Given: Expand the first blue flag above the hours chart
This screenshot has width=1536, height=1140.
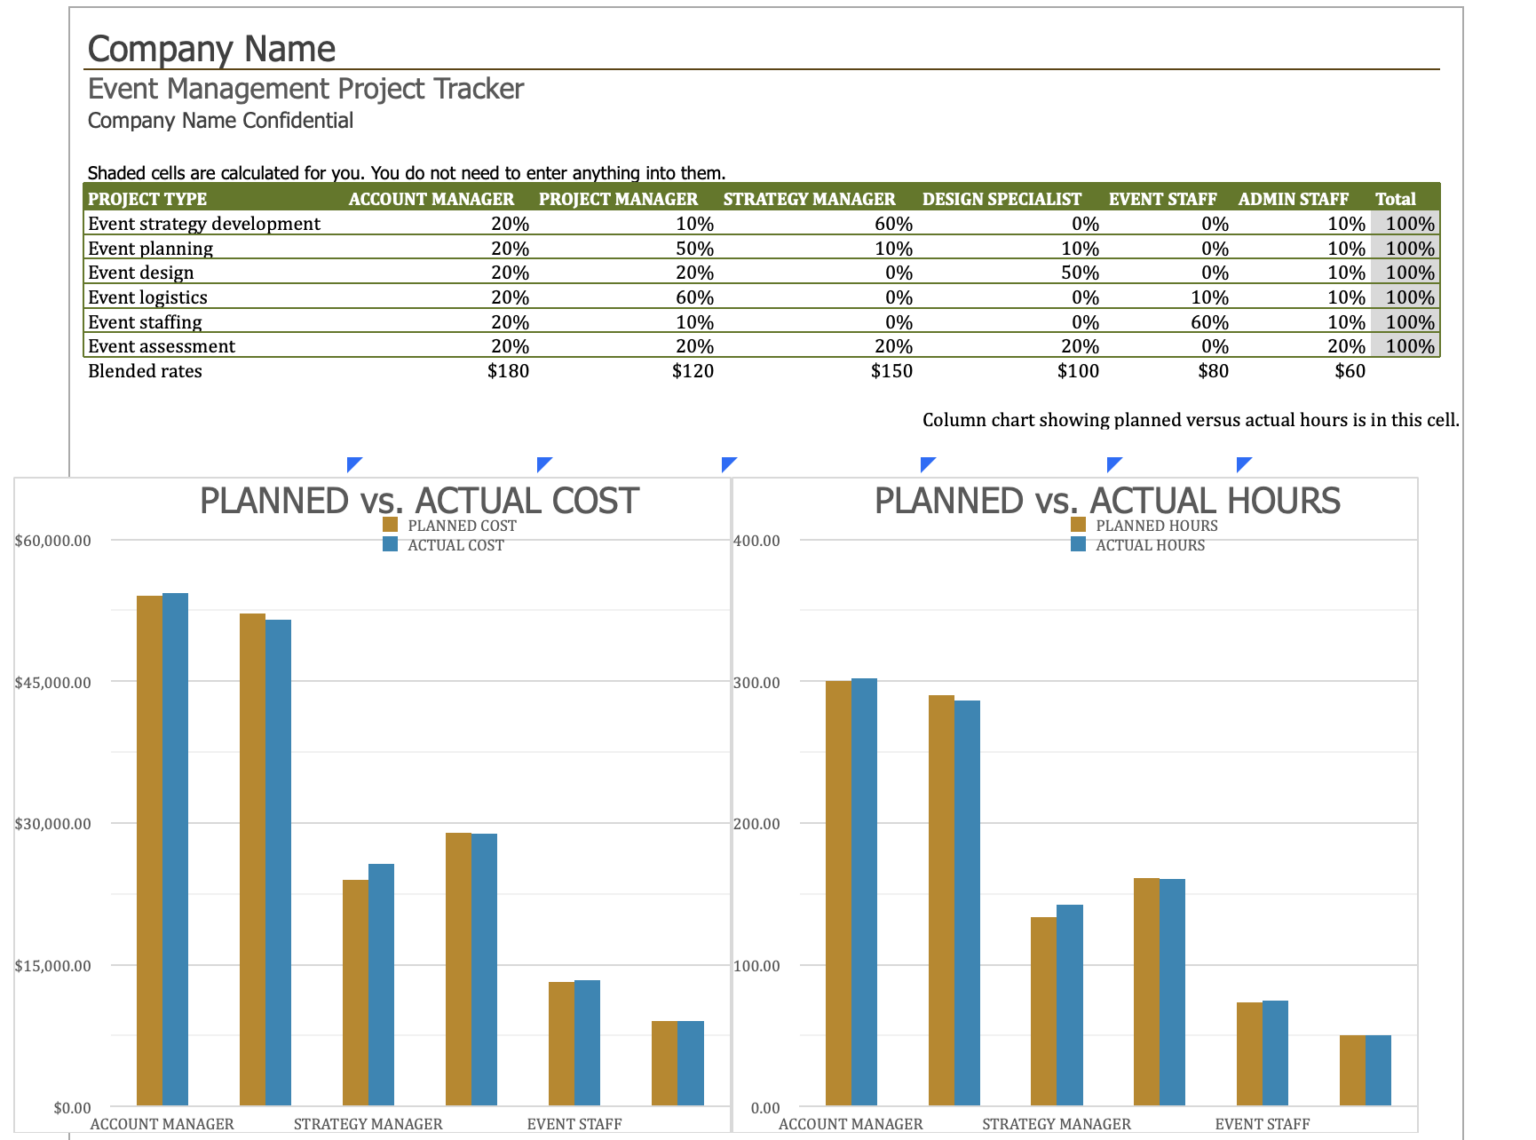Looking at the screenshot, I should pos(928,463).
